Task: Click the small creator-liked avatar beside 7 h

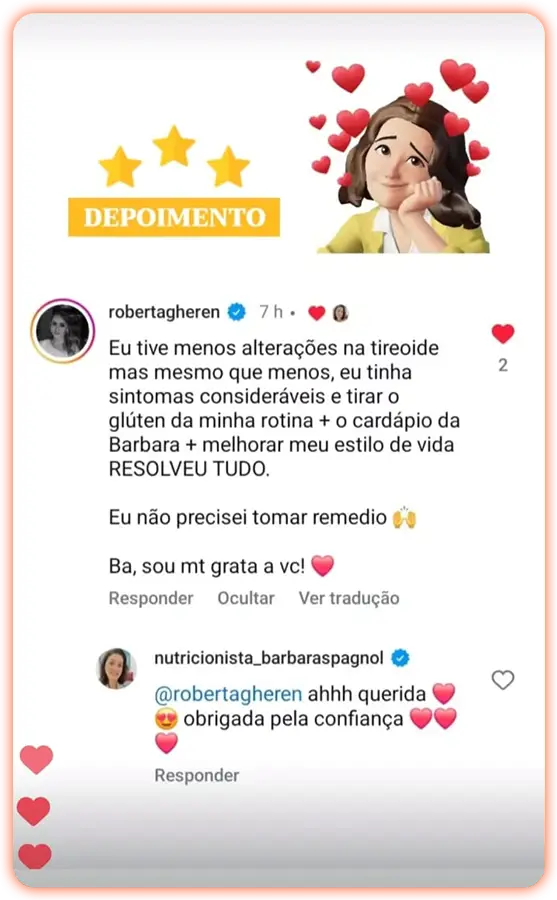Action: click(341, 313)
